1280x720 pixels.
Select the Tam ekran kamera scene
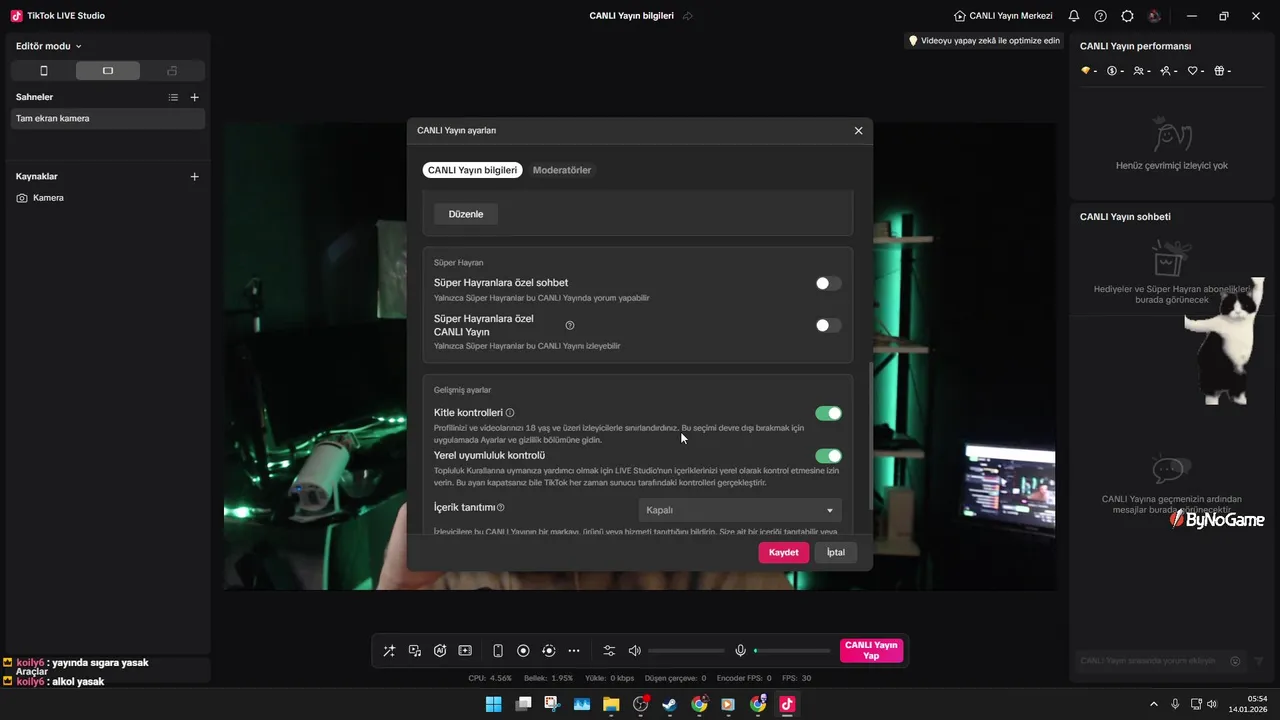coord(108,118)
